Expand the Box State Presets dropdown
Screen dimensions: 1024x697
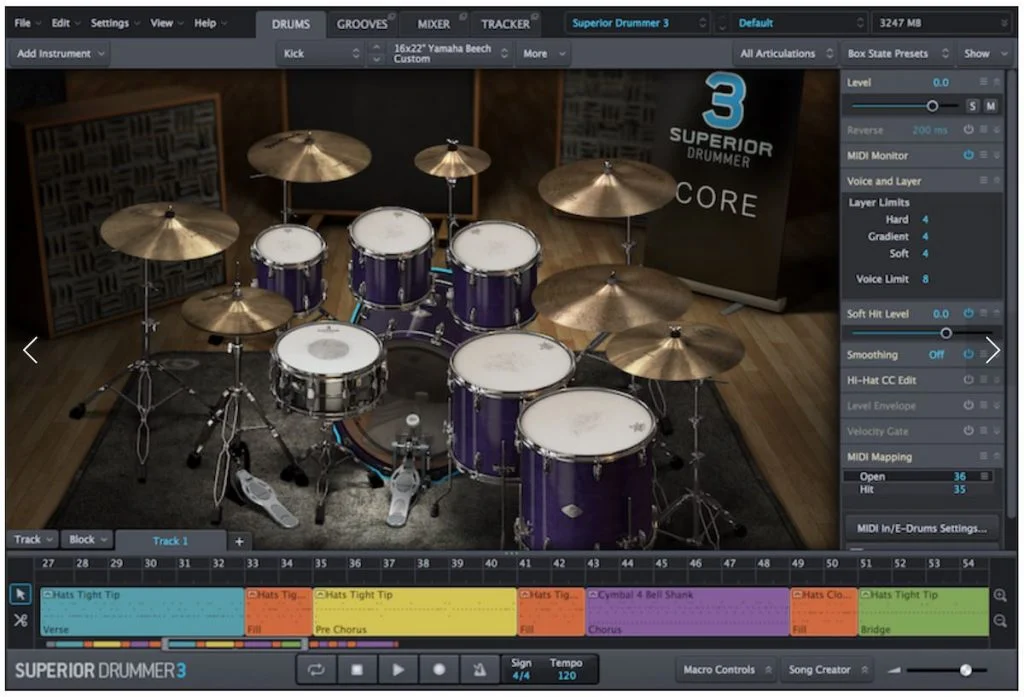pyautogui.click(x=897, y=54)
